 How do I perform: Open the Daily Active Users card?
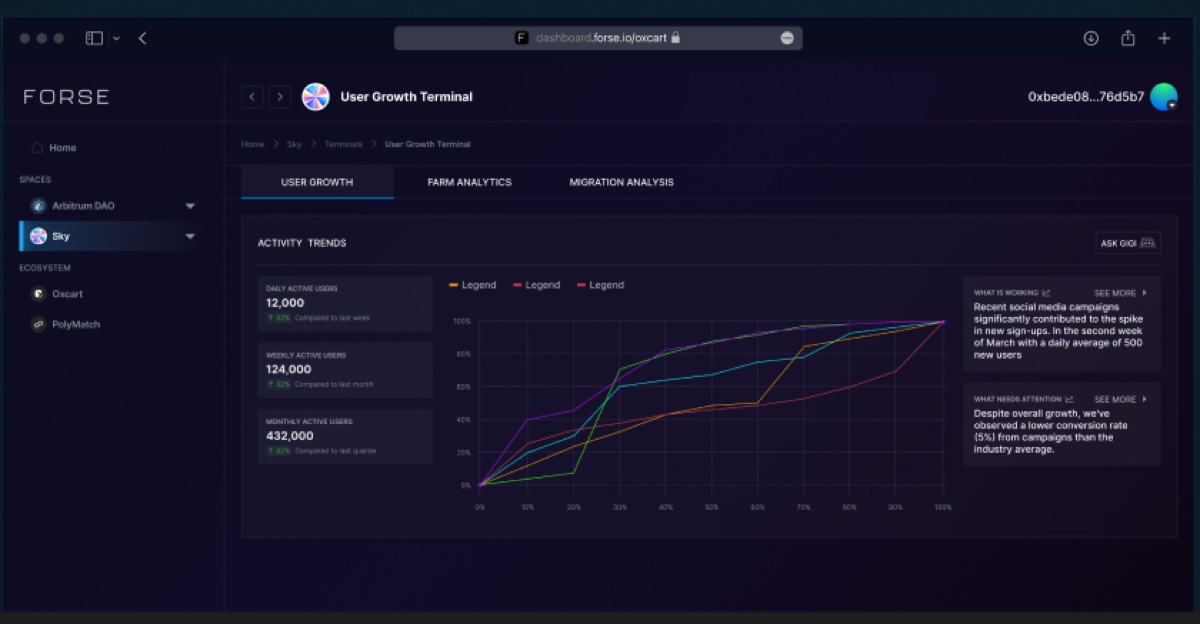pos(345,304)
